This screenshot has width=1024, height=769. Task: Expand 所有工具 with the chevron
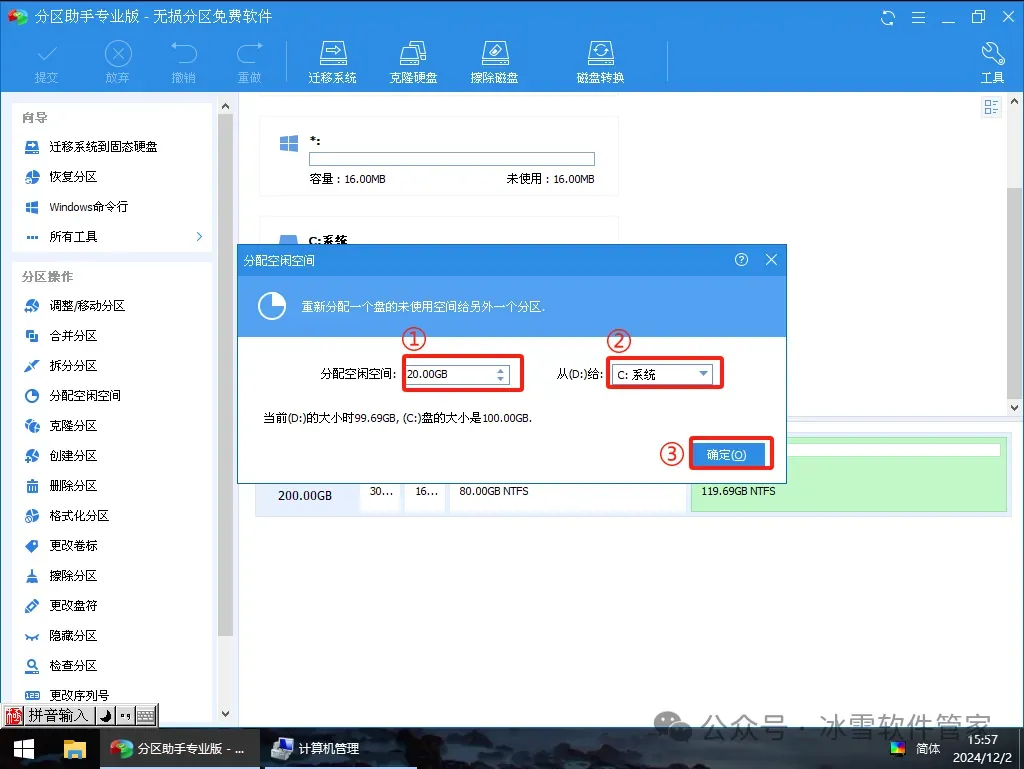tap(199, 236)
